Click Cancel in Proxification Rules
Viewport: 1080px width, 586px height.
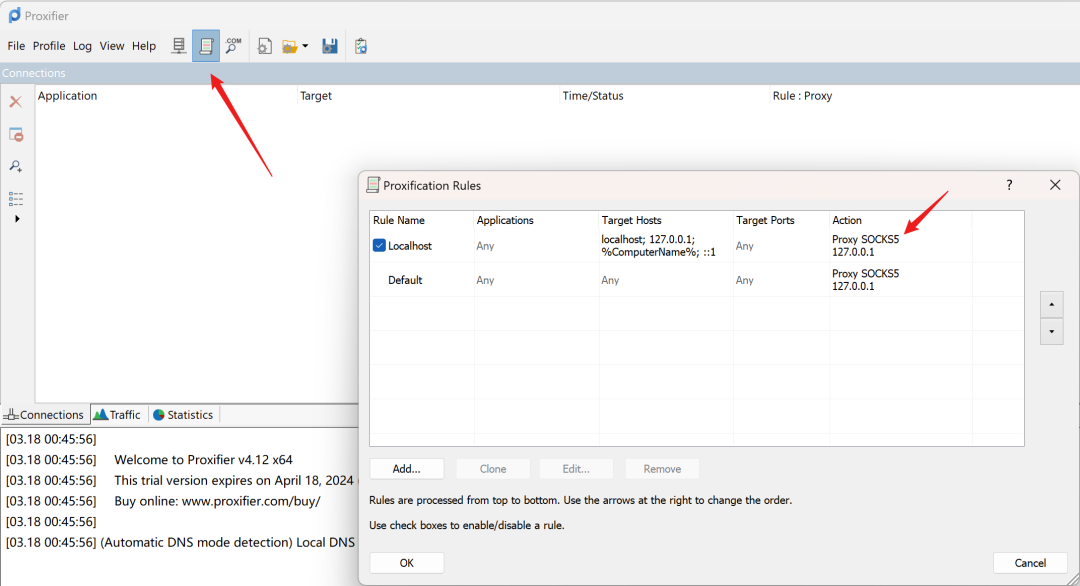(x=1030, y=563)
